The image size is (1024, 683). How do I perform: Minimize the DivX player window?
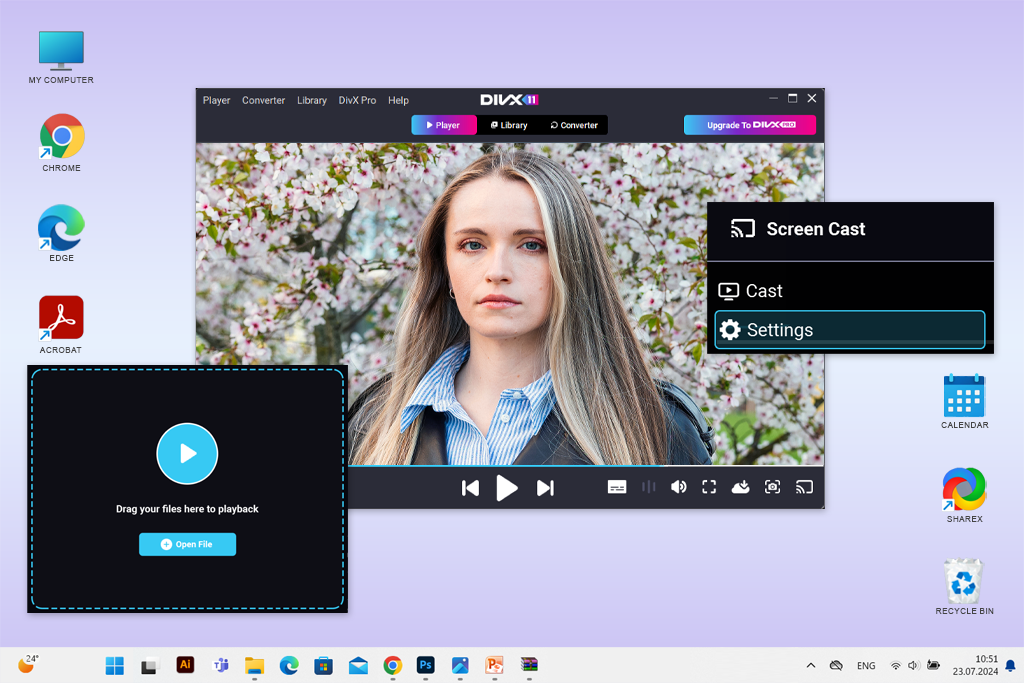[773, 98]
